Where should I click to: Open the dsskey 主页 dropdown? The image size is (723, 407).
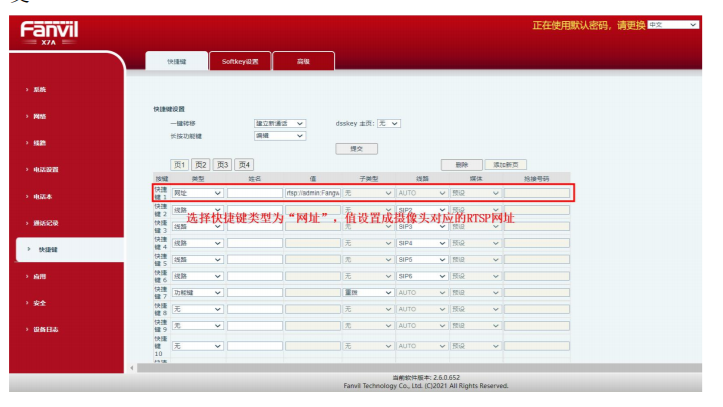click(389, 124)
